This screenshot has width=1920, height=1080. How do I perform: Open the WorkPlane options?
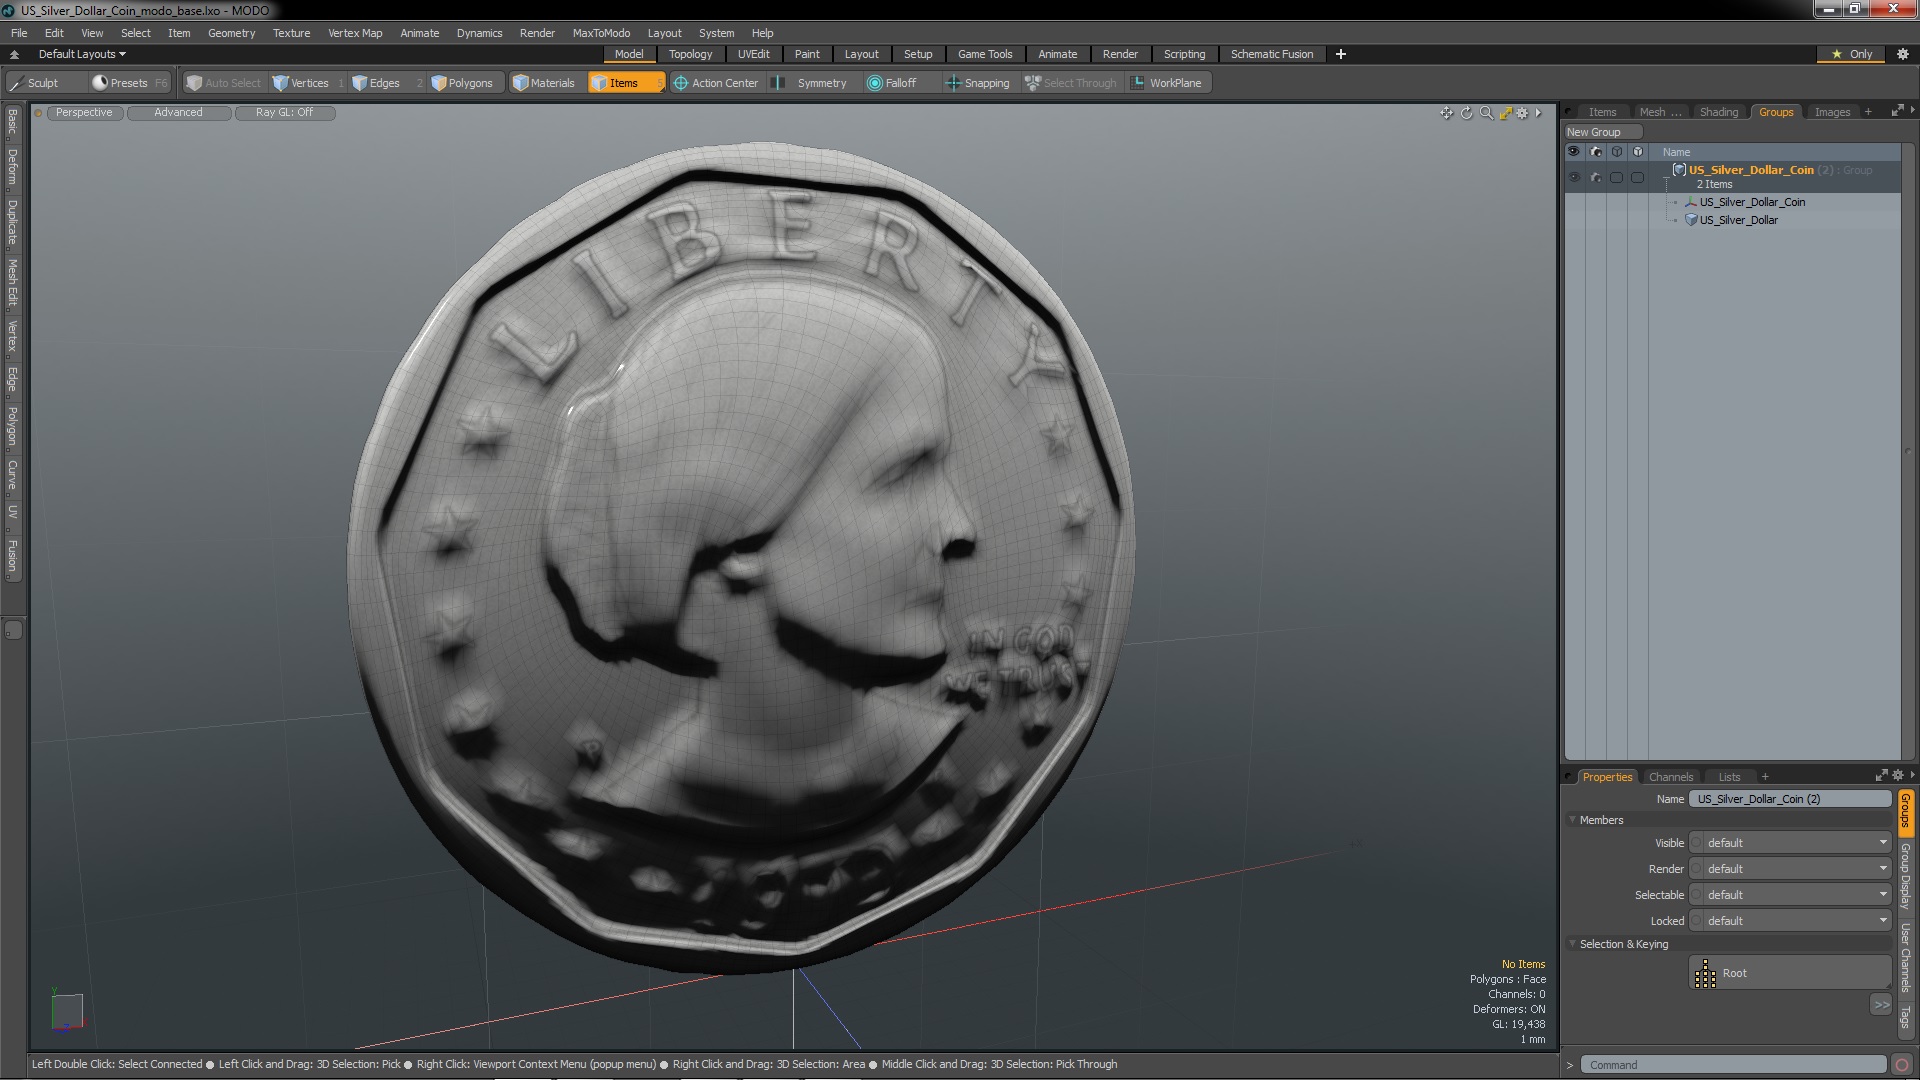click(x=1167, y=83)
